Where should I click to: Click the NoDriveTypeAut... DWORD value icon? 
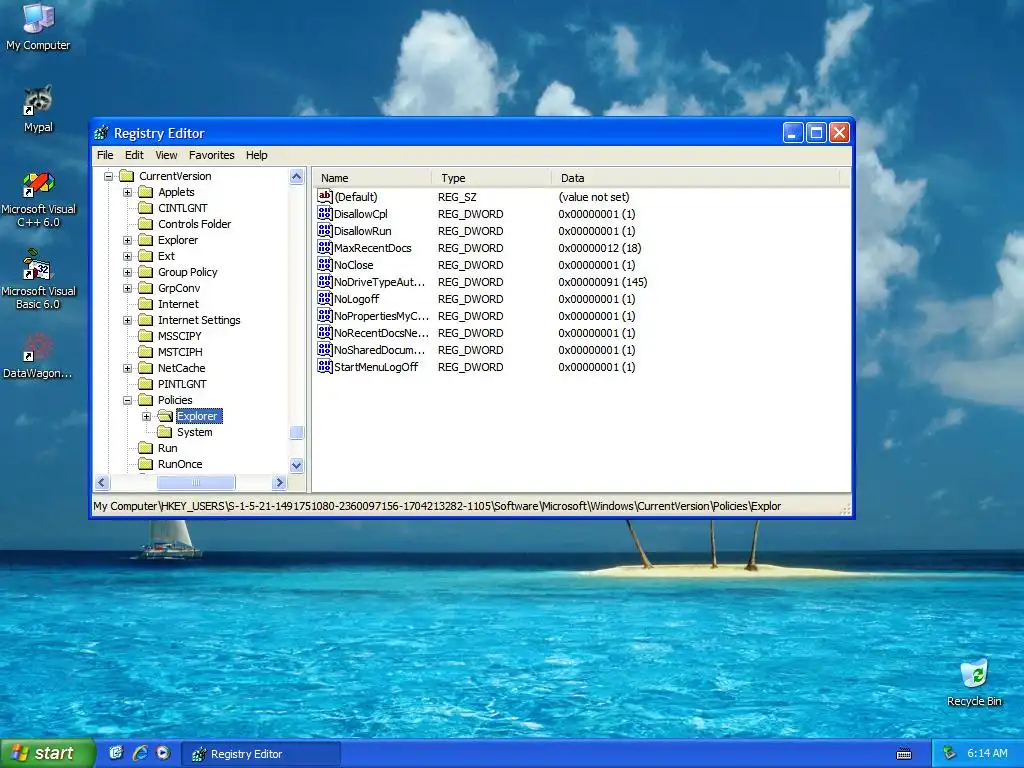pos(325,281)
